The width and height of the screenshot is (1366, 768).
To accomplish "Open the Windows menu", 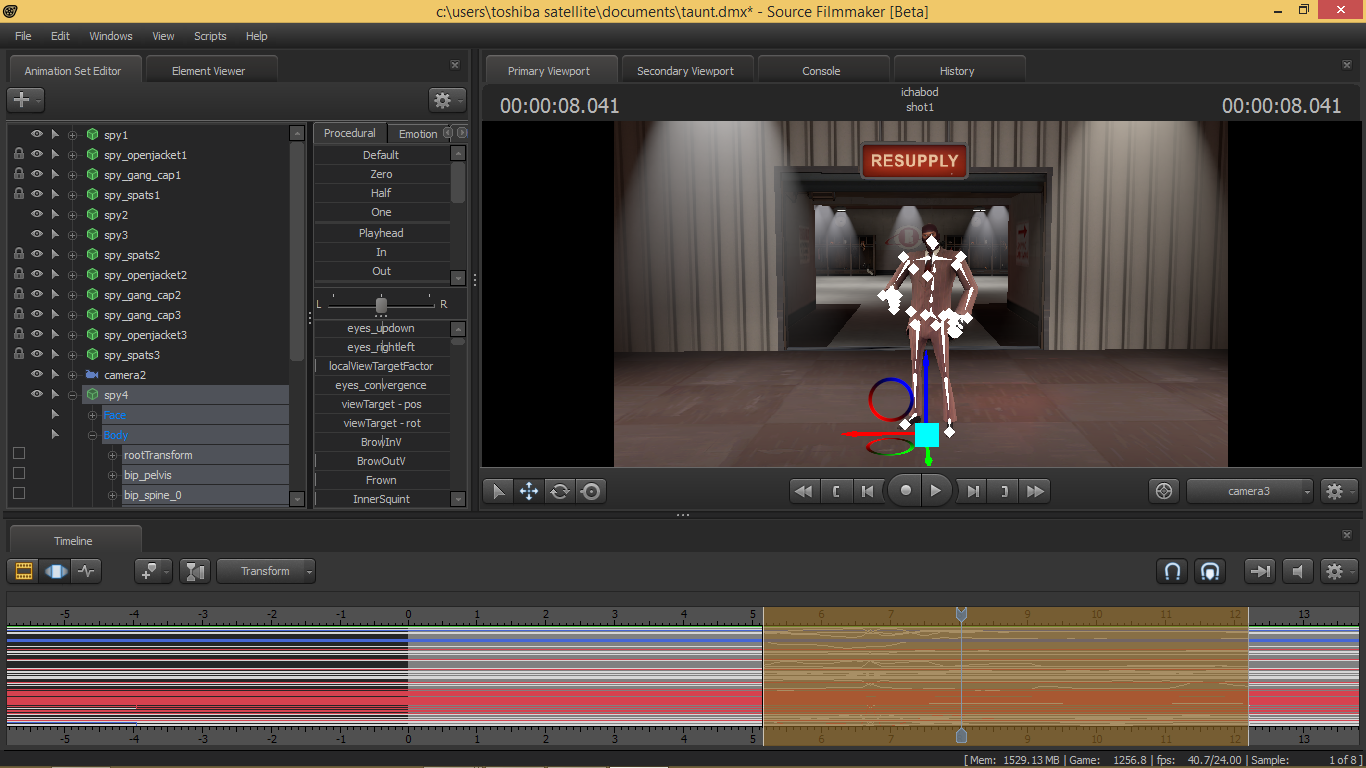I will click(111, 36).
